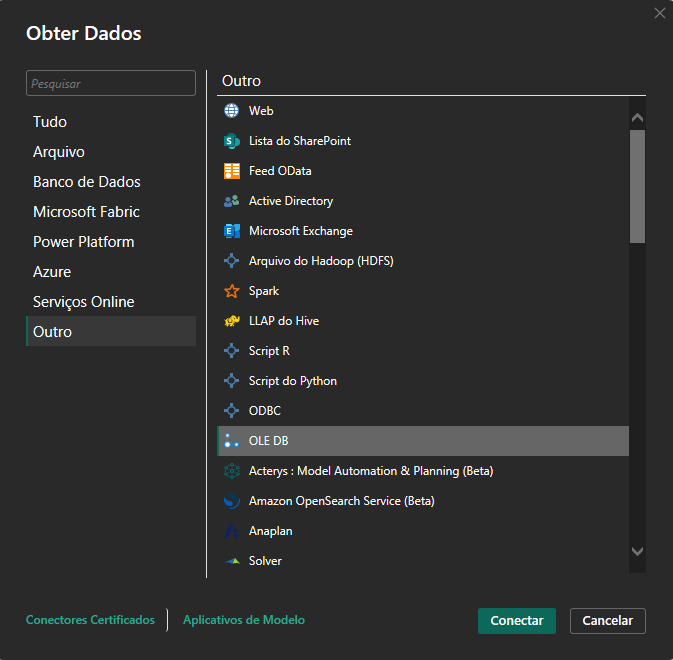Viewport: 673px width, 660px height.
Task: Click the LLAP do Hive icon
Action: (232, 321)
